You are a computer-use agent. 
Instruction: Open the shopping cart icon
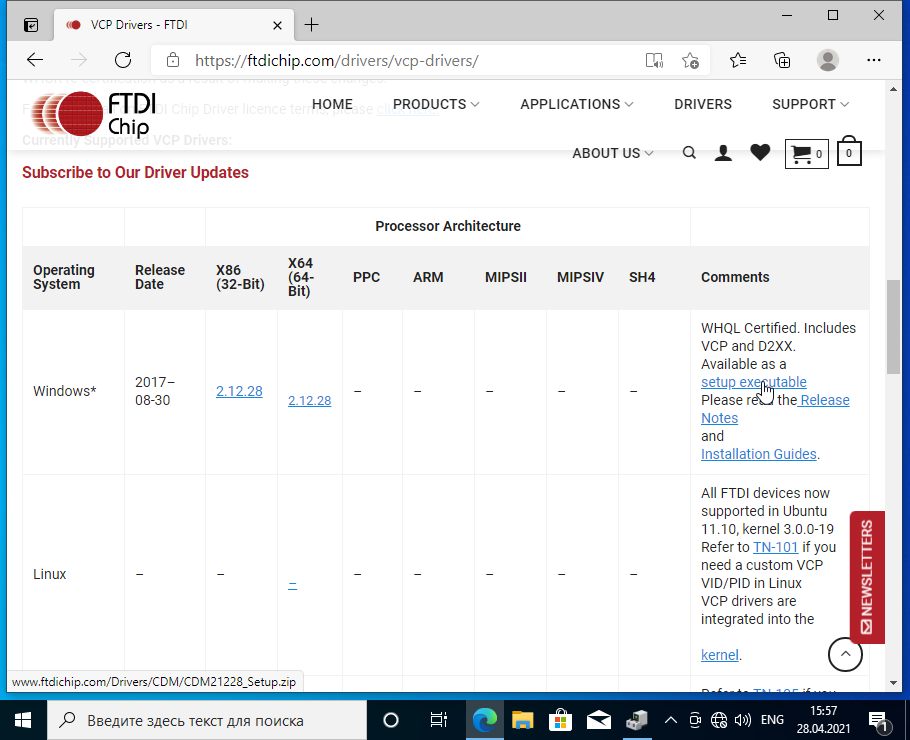(x=806, y=154)
